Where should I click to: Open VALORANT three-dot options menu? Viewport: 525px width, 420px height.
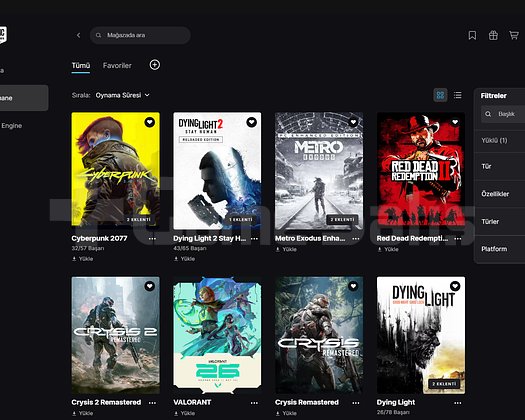pyautogui.click(x=254, y=403)
